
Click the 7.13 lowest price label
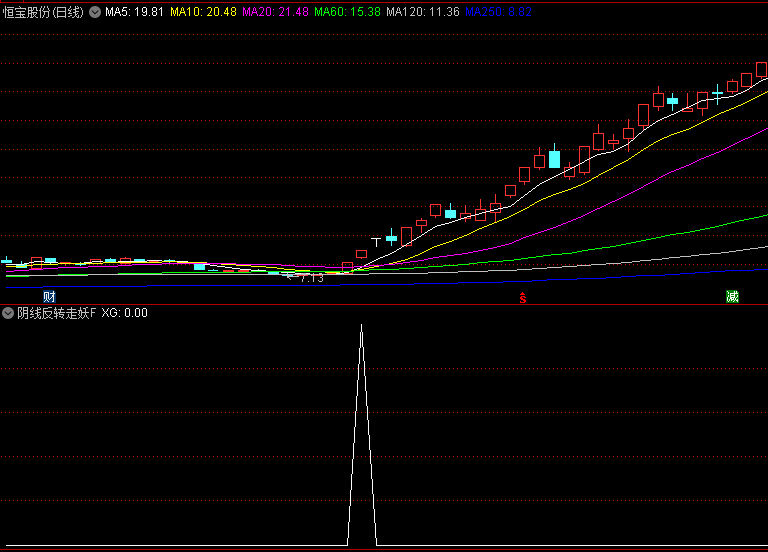pyautogui.click(x=311, y=278)
